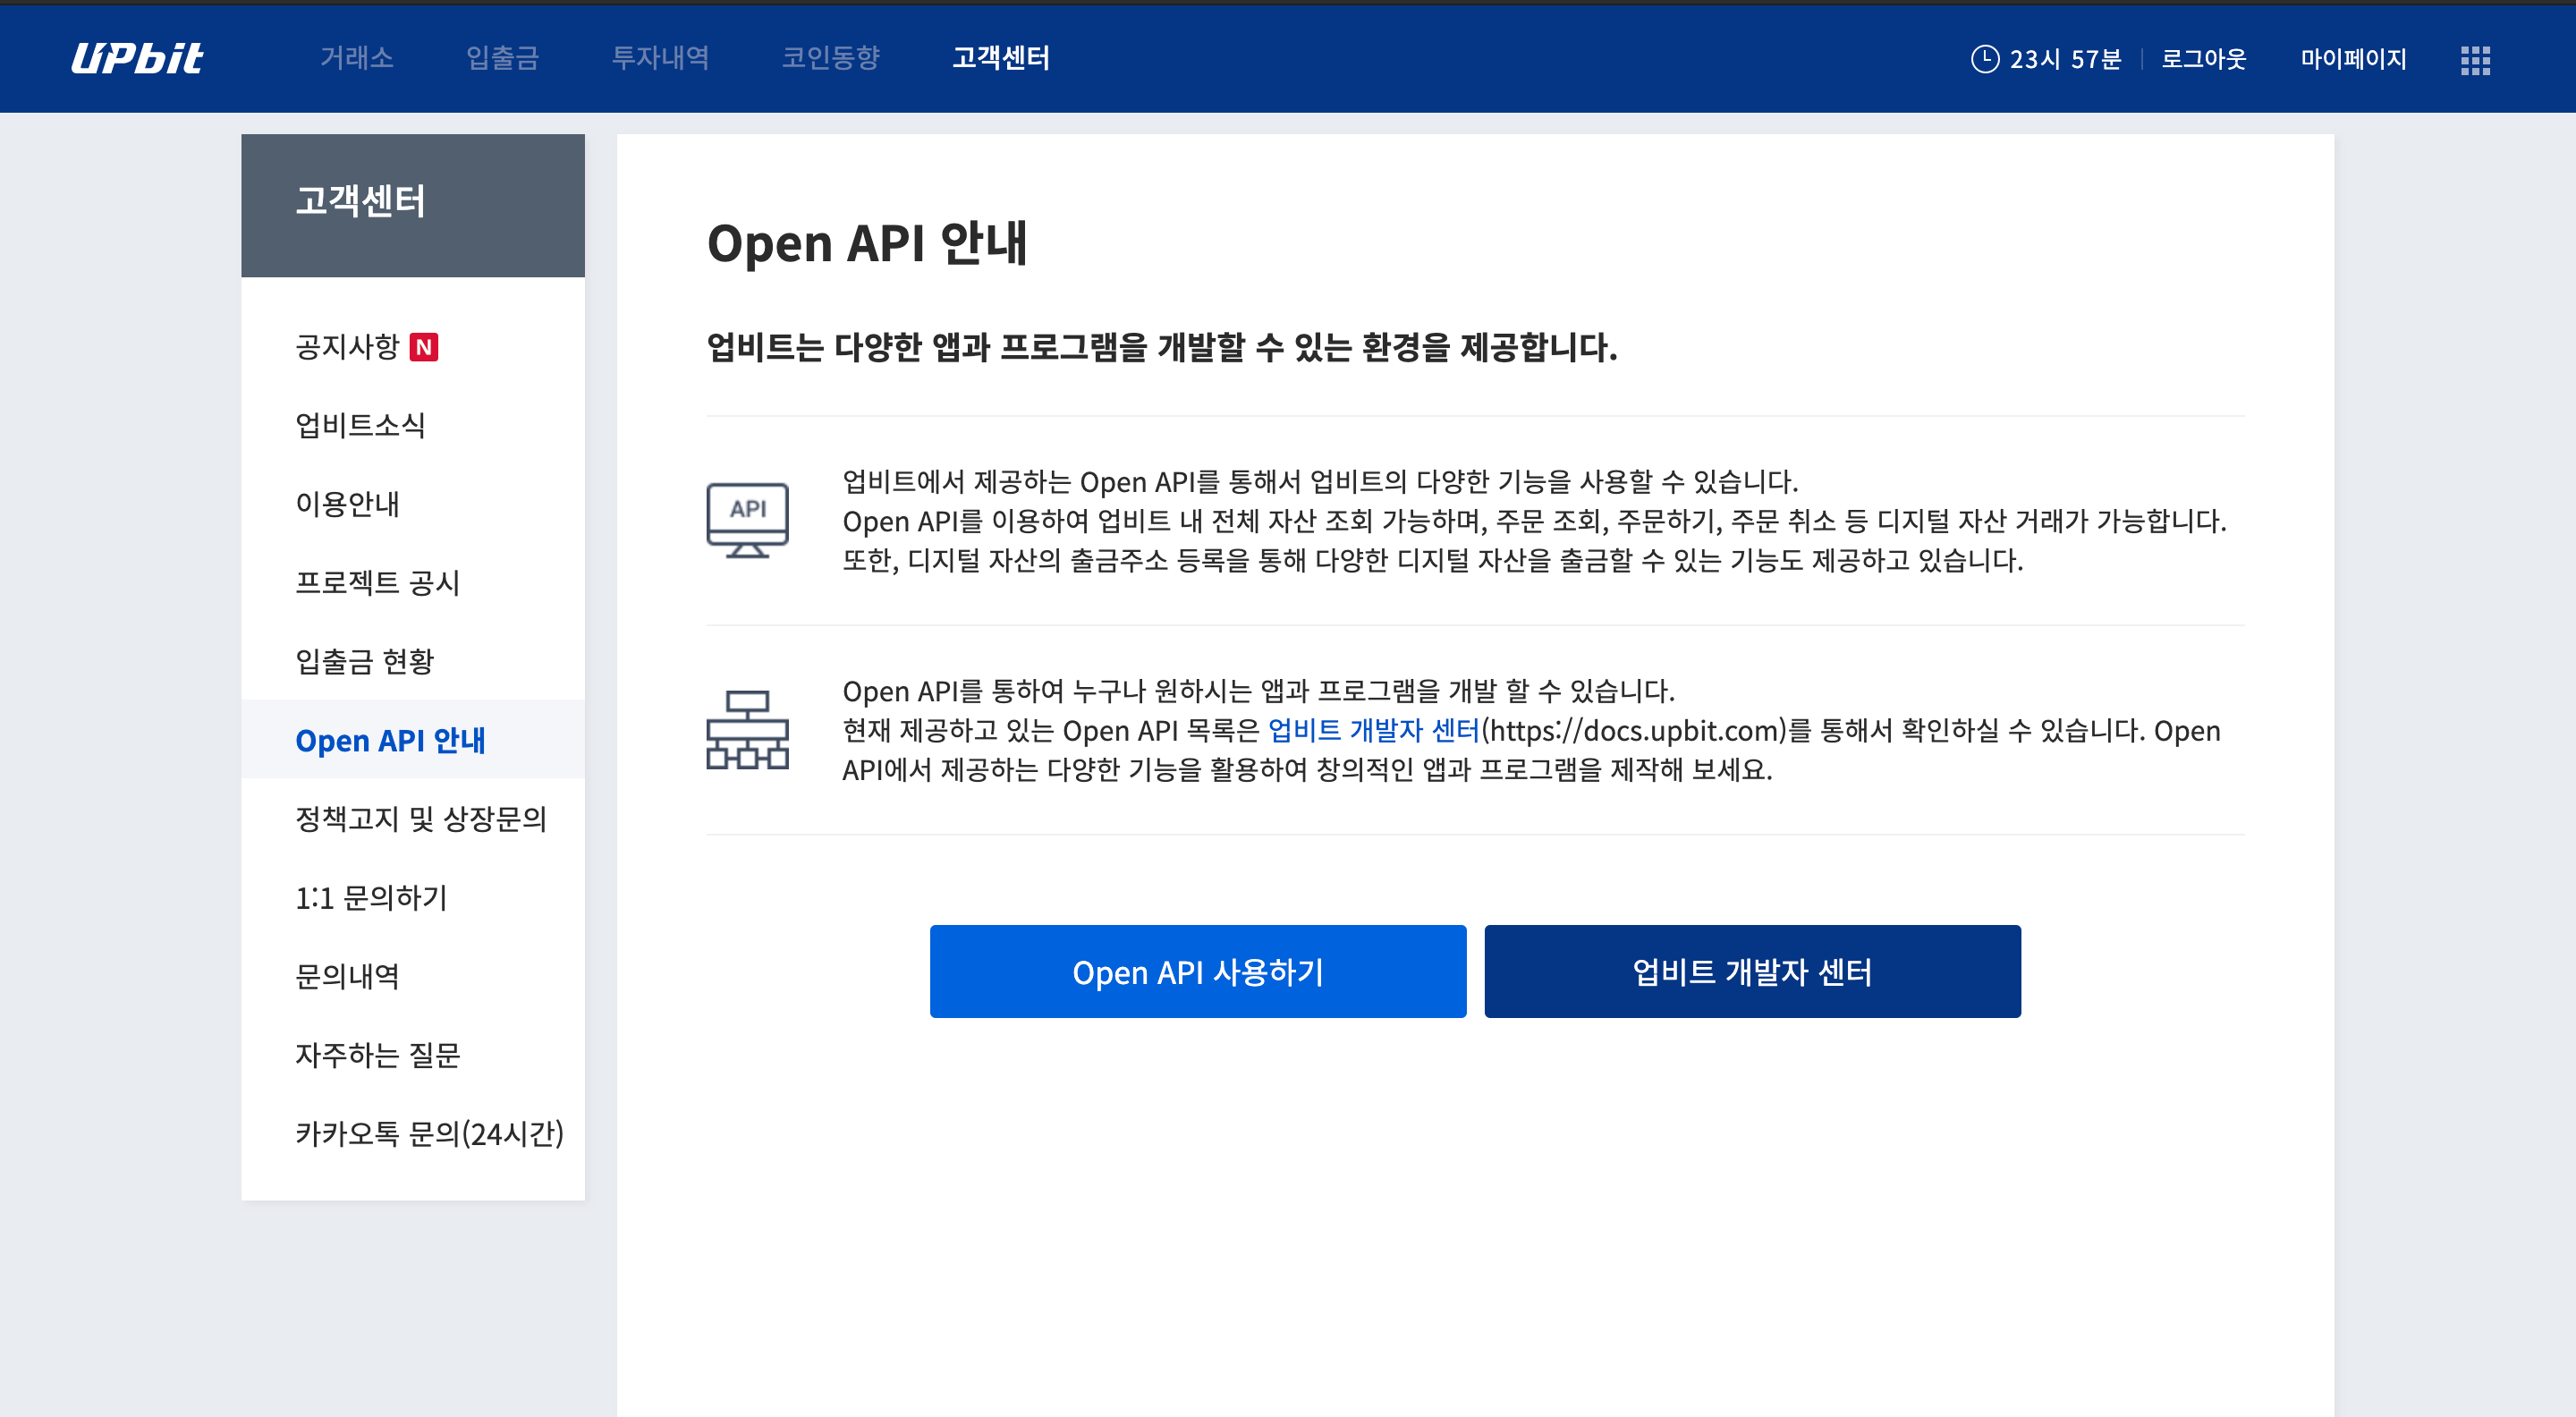Viewport: 2576px width, 1417px height.
Task: Open 공지사항 in the sidebar
Action: pyautogui.click(x=347, y=347)
